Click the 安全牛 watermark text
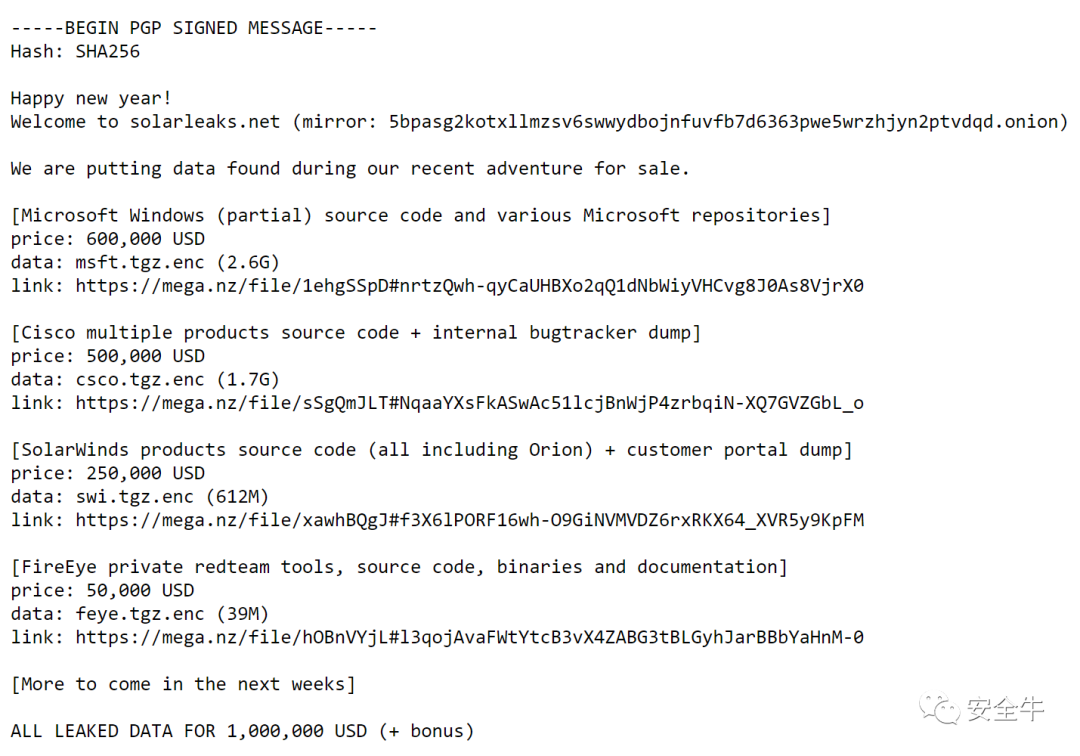 coord(1005,708)
